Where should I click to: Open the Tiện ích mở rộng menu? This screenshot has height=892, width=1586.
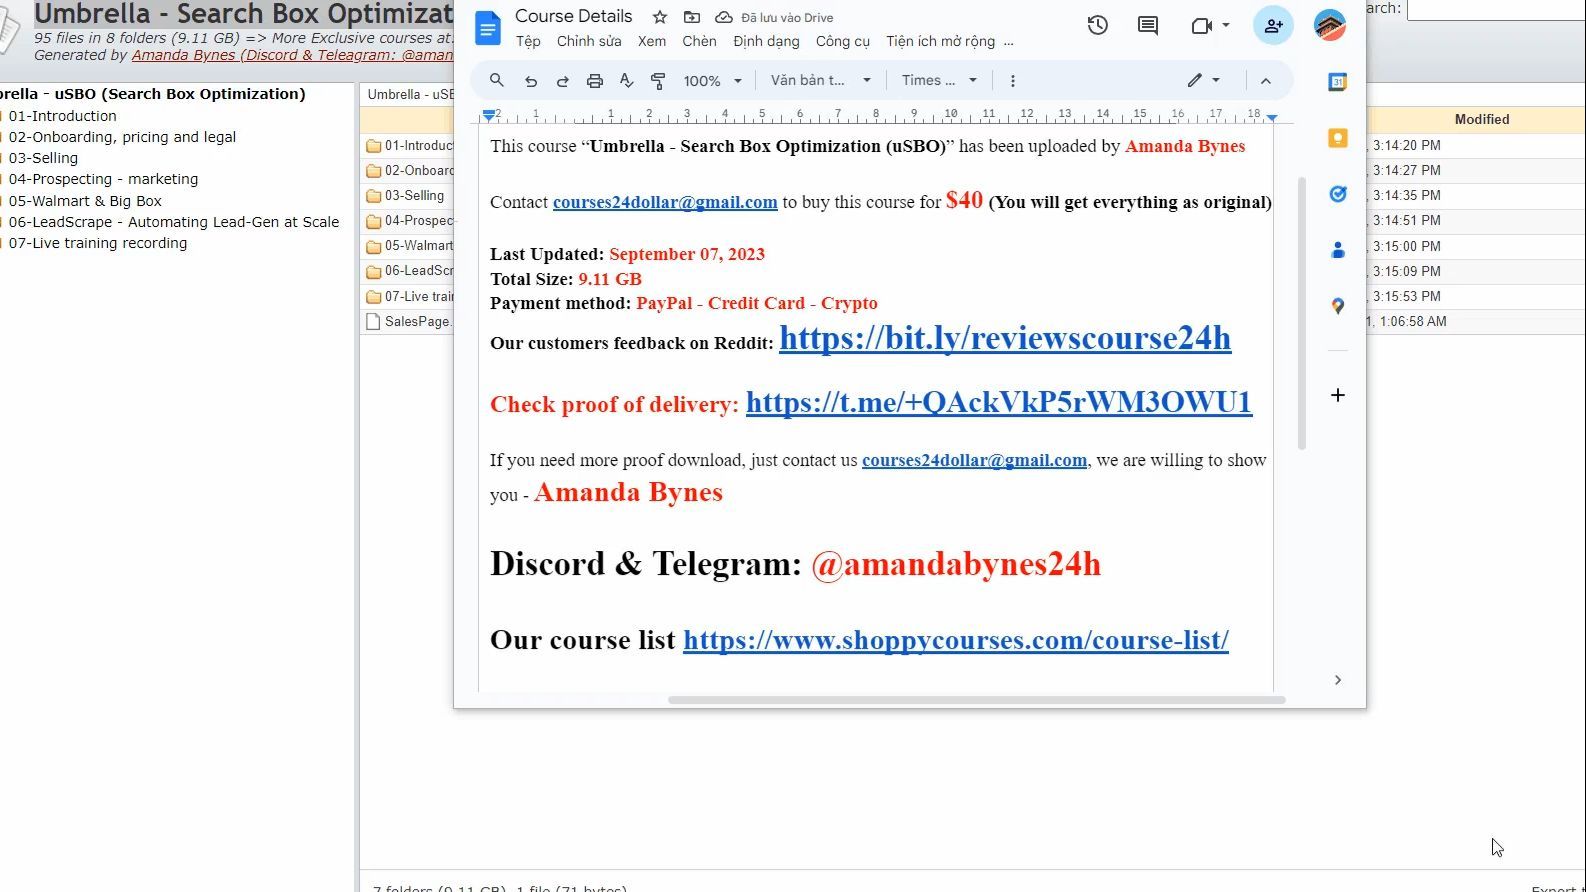[940, 41]
